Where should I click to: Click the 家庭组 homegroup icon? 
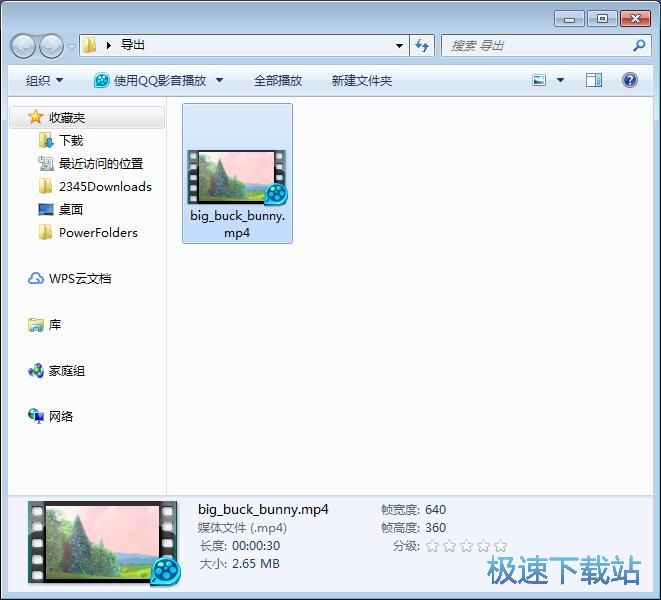tap(36, 371)
